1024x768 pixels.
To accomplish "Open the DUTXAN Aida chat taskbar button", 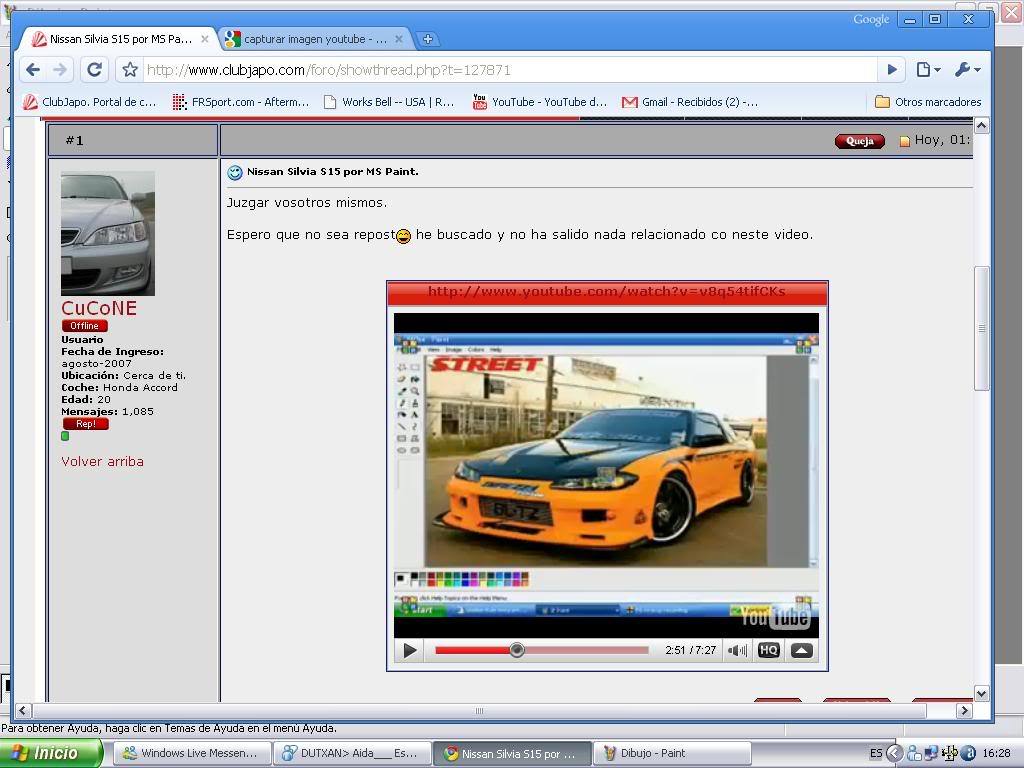I will tap(352, 754).
